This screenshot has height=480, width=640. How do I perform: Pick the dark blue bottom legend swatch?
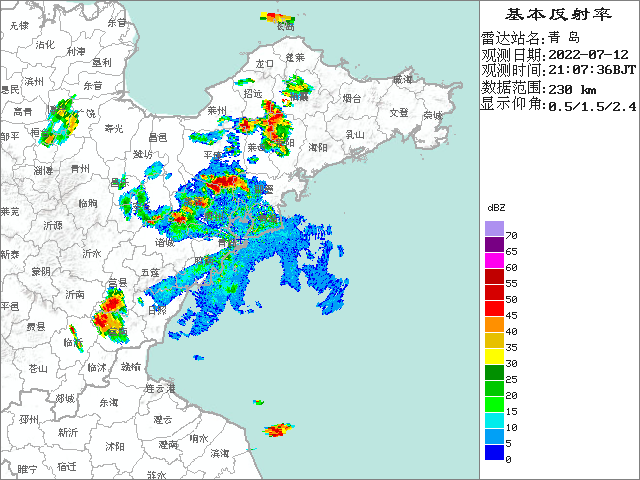495,453
